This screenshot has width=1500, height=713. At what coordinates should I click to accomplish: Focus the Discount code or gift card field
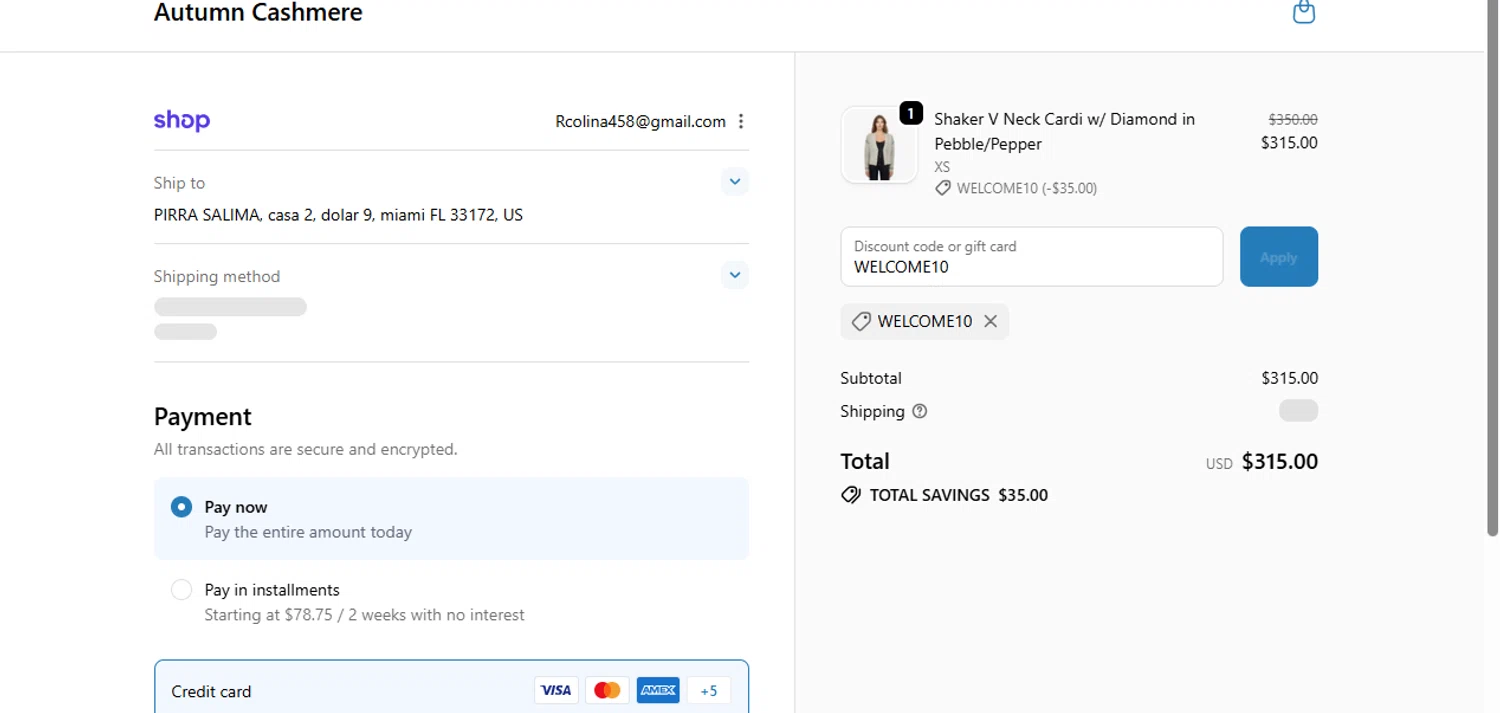click(x=1032, y=257)
